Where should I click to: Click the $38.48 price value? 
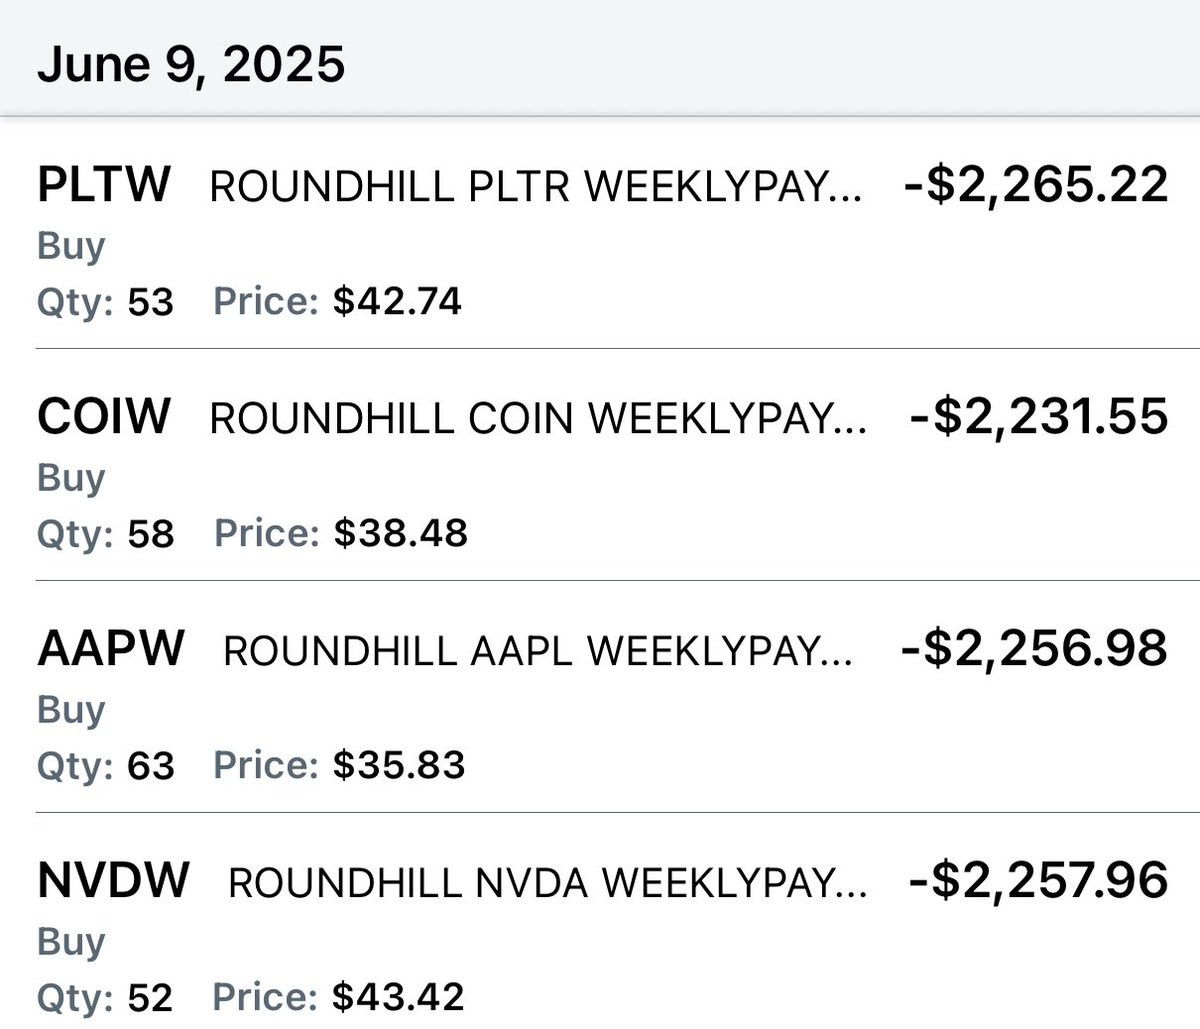[x=400, y=533]
